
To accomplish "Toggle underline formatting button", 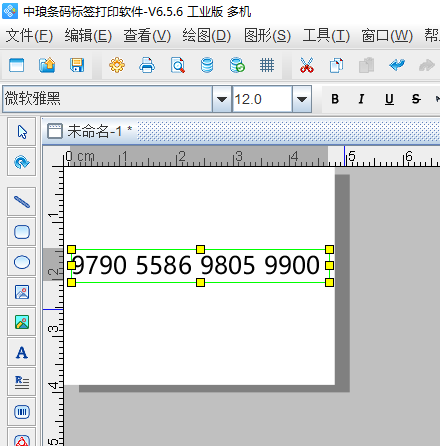I will [x=389, y=99].
